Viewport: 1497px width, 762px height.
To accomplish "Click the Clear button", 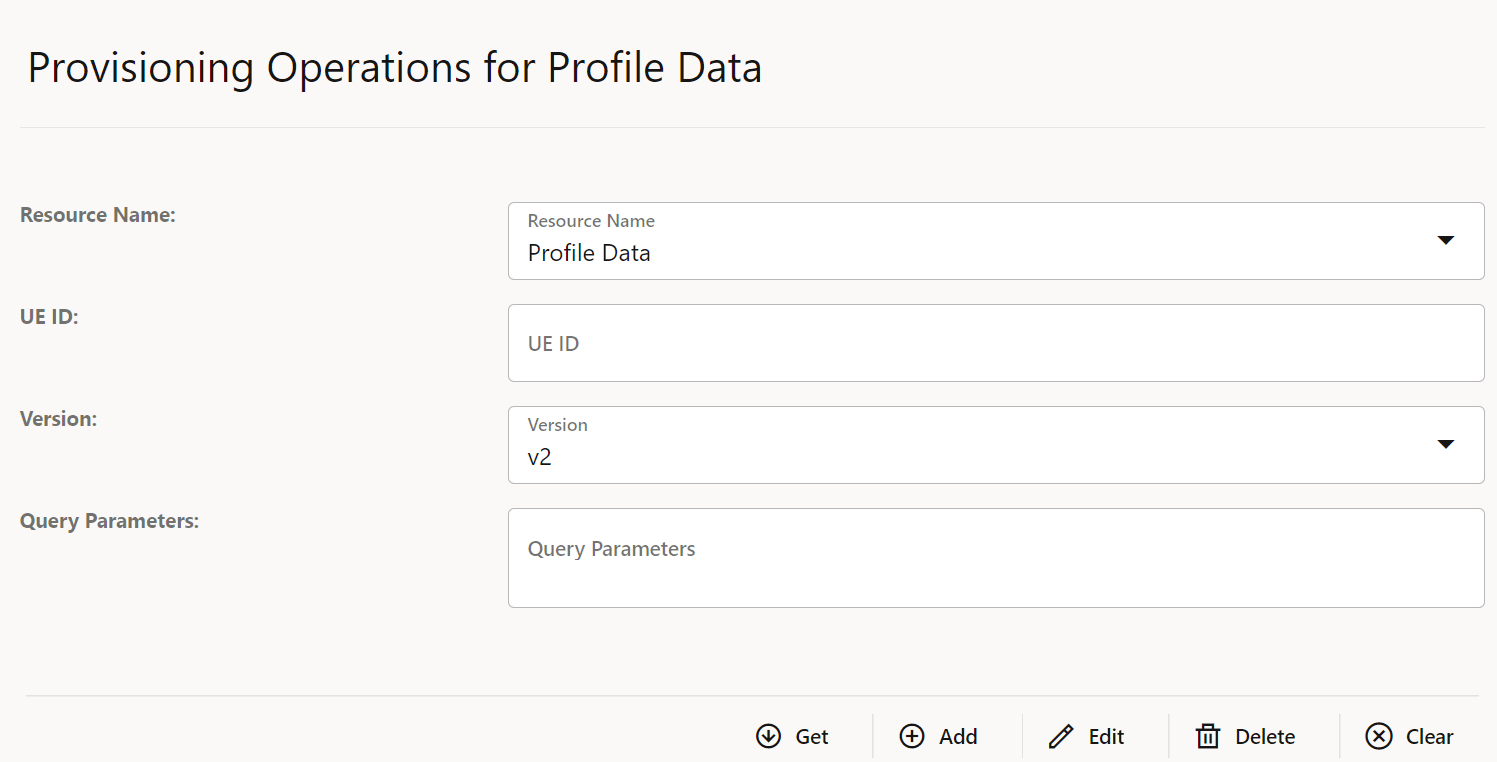I will [x=1409, y=736].
